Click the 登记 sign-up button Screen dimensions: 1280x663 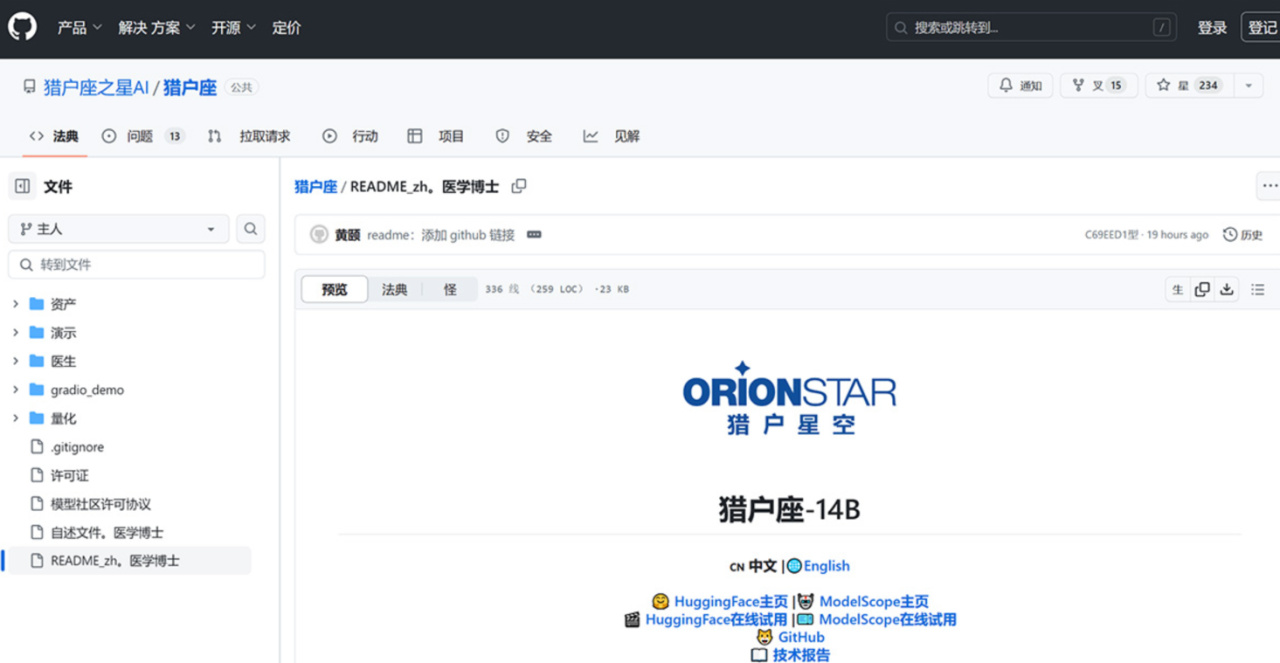point(1262,28)
